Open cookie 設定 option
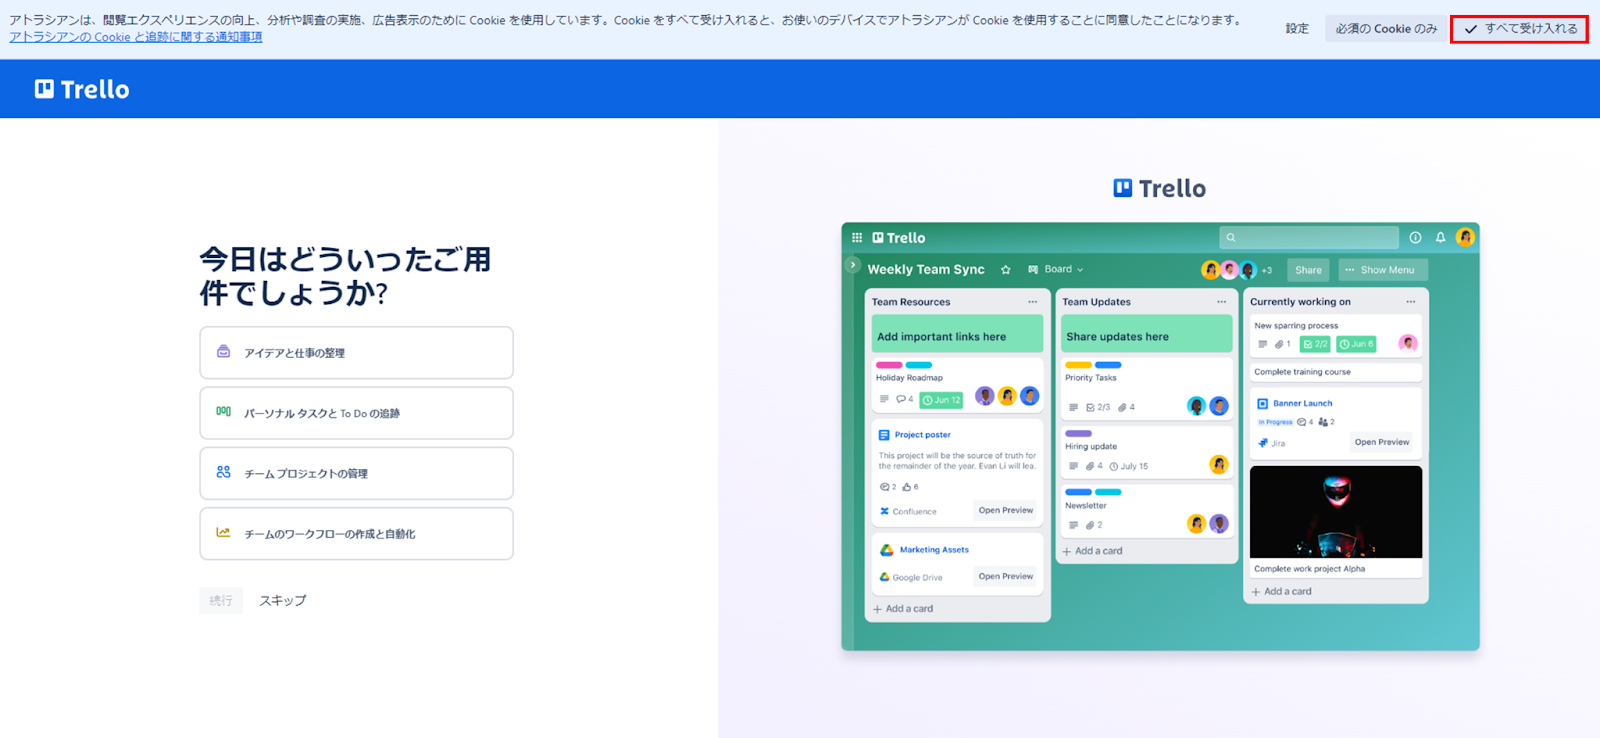The image size is (1600, 738). (1297, 29)
